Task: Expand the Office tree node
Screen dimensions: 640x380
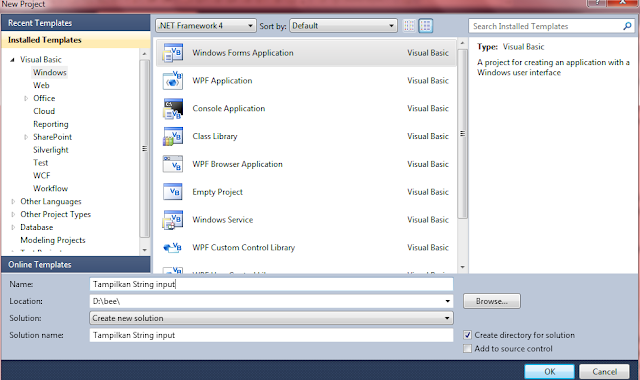Action: coord(26,98)
